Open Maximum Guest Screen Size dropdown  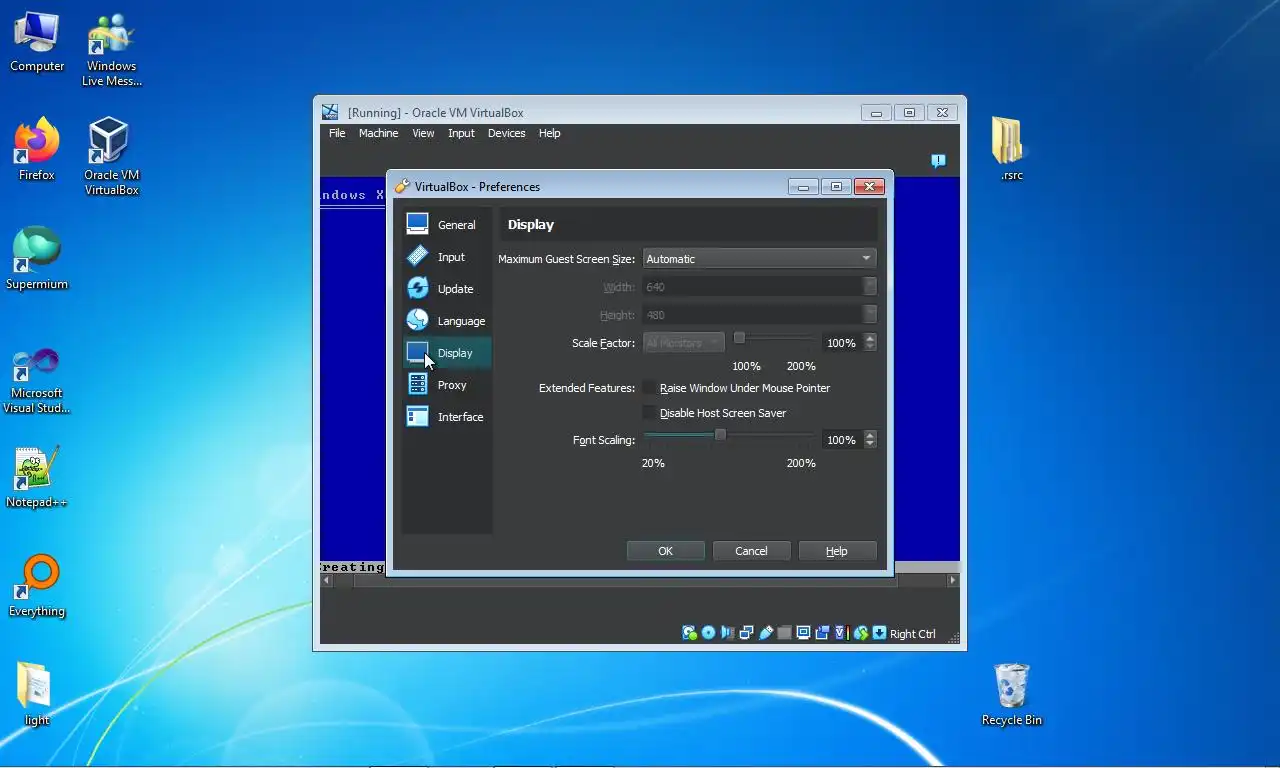759,259
